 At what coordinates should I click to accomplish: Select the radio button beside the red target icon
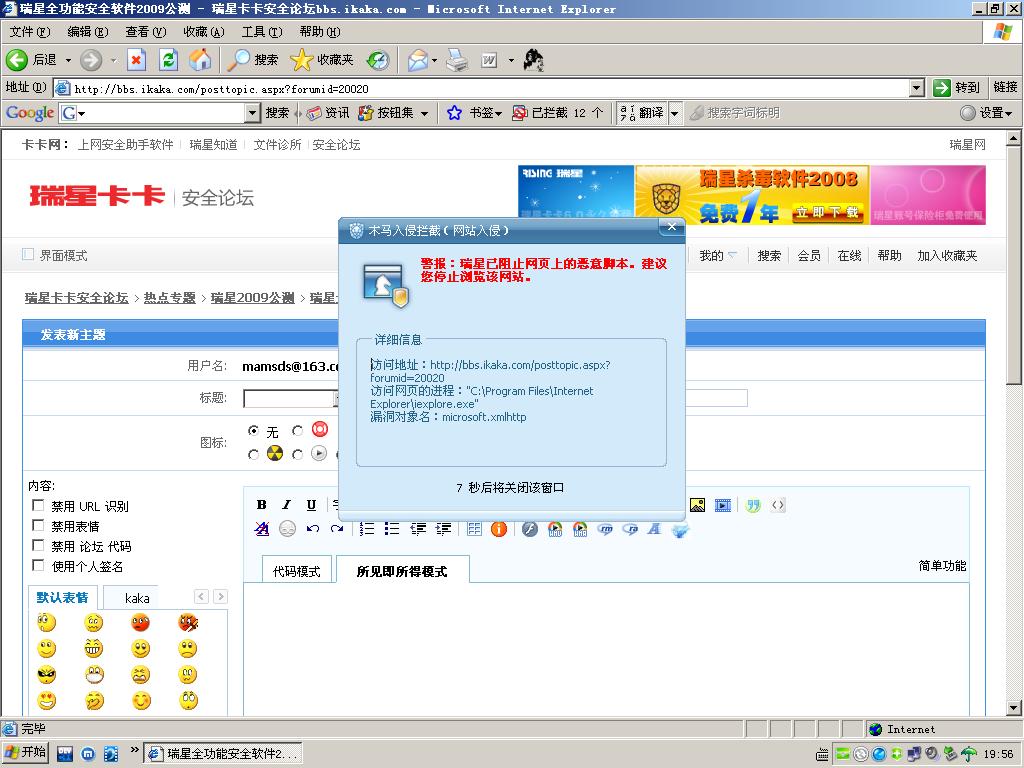coord(298,430)
